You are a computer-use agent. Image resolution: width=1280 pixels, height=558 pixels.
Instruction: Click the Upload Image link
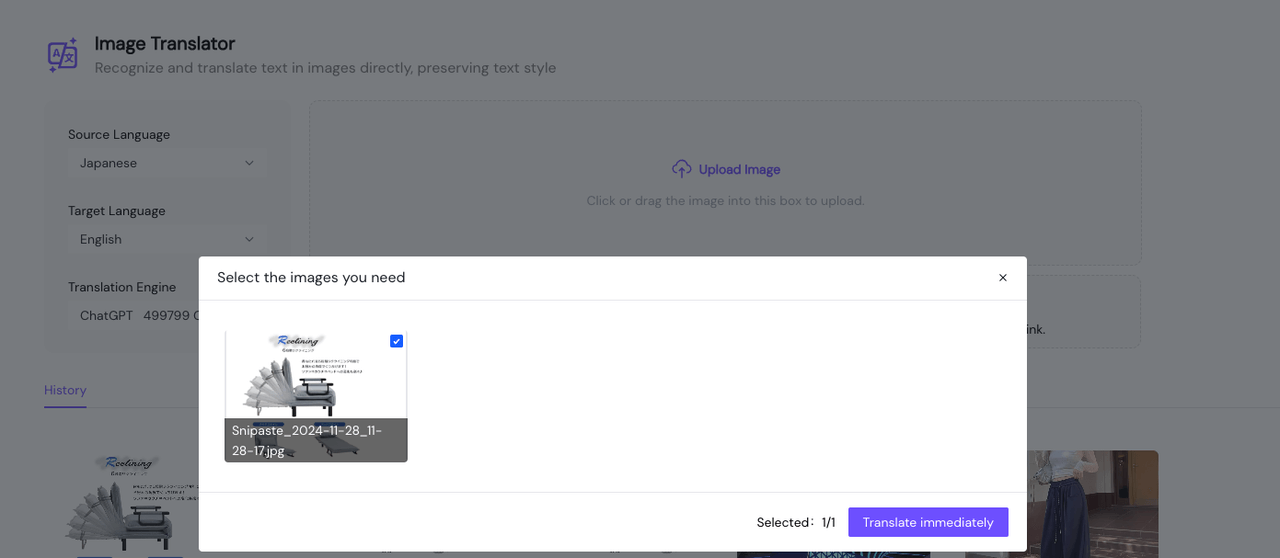(x=739, y=169)
